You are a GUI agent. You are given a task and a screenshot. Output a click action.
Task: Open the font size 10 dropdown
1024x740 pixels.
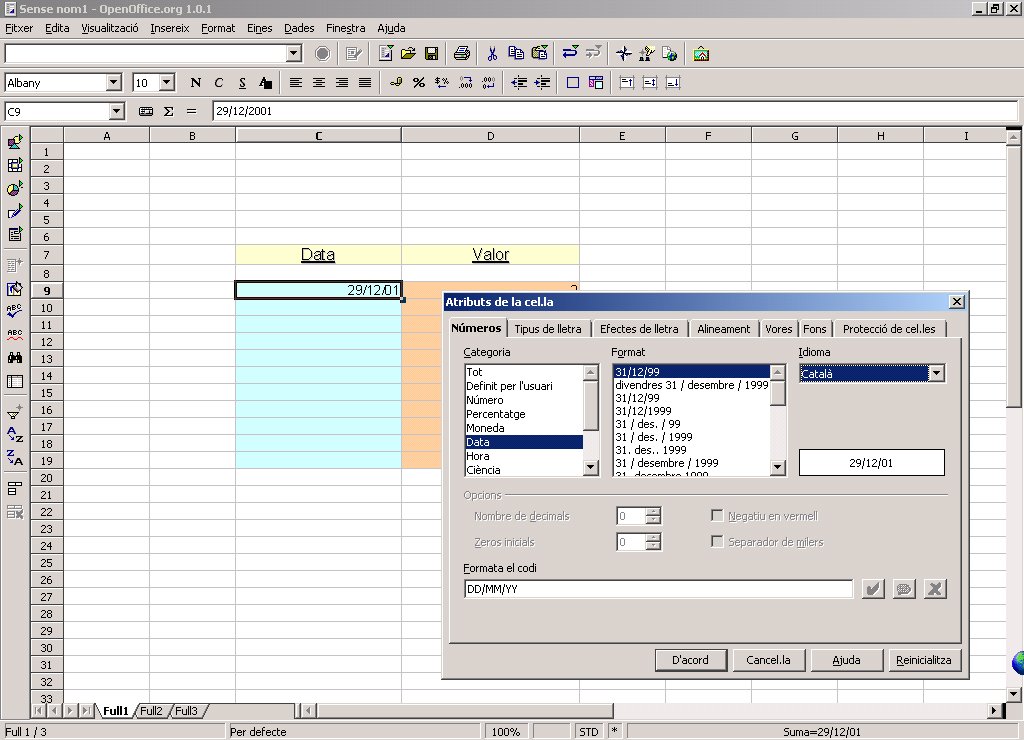tap(166, 83)
